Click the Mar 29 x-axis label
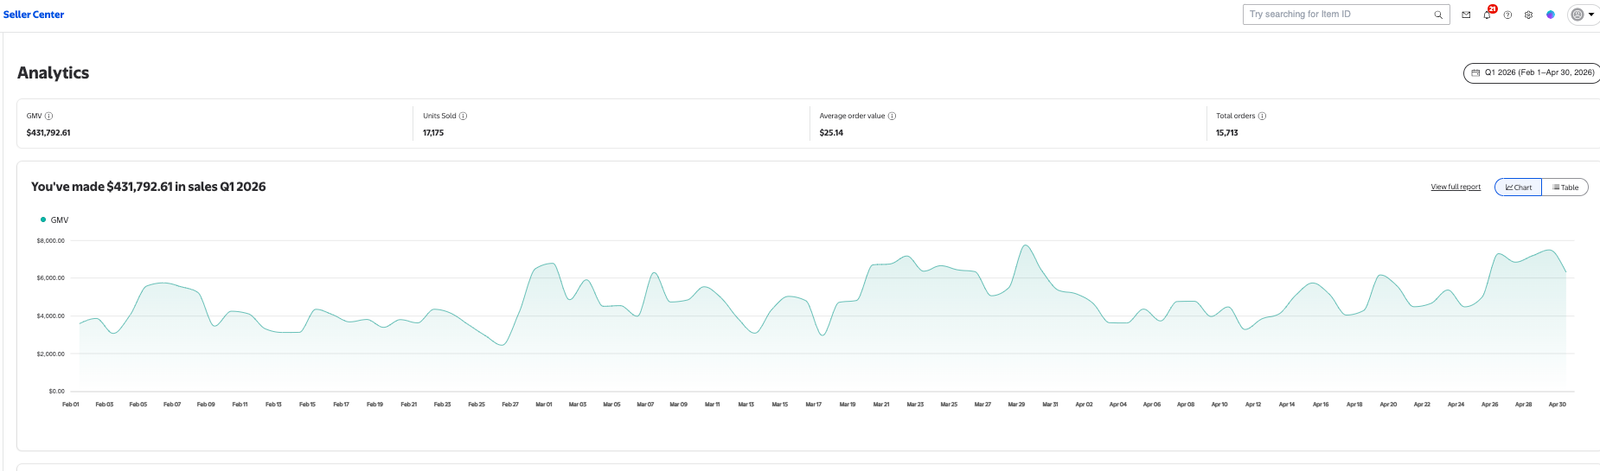The image size is (1600, 471). [1017, 404]
